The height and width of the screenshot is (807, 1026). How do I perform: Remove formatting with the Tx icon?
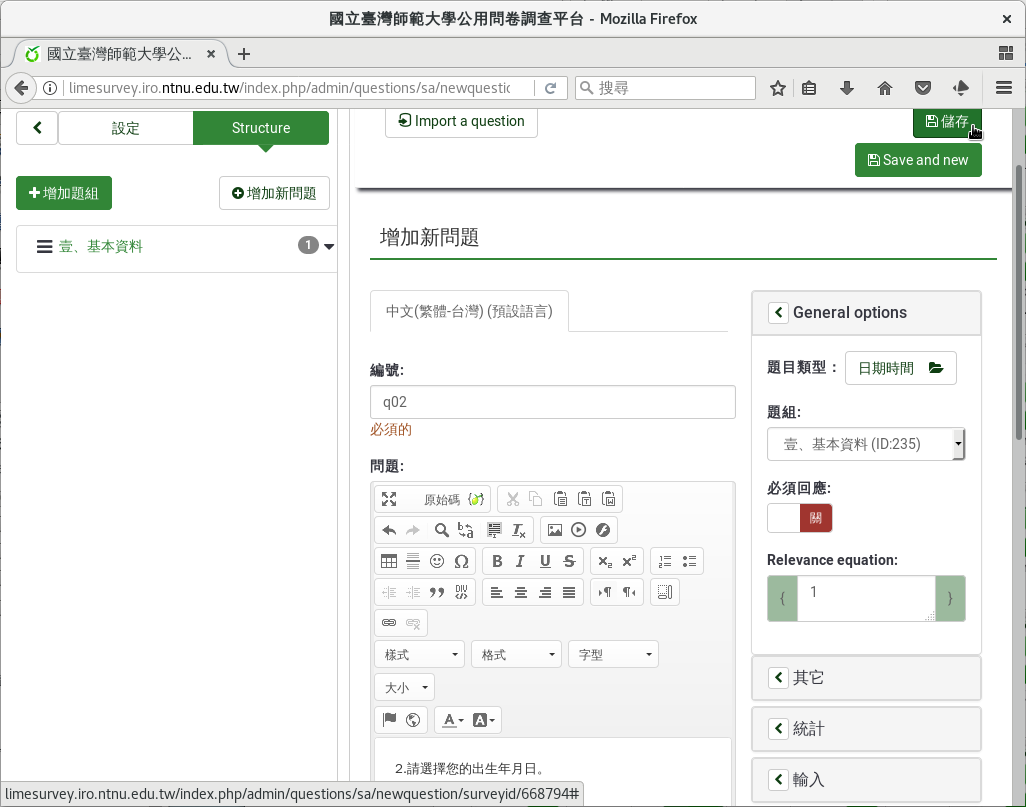[518, 530]
